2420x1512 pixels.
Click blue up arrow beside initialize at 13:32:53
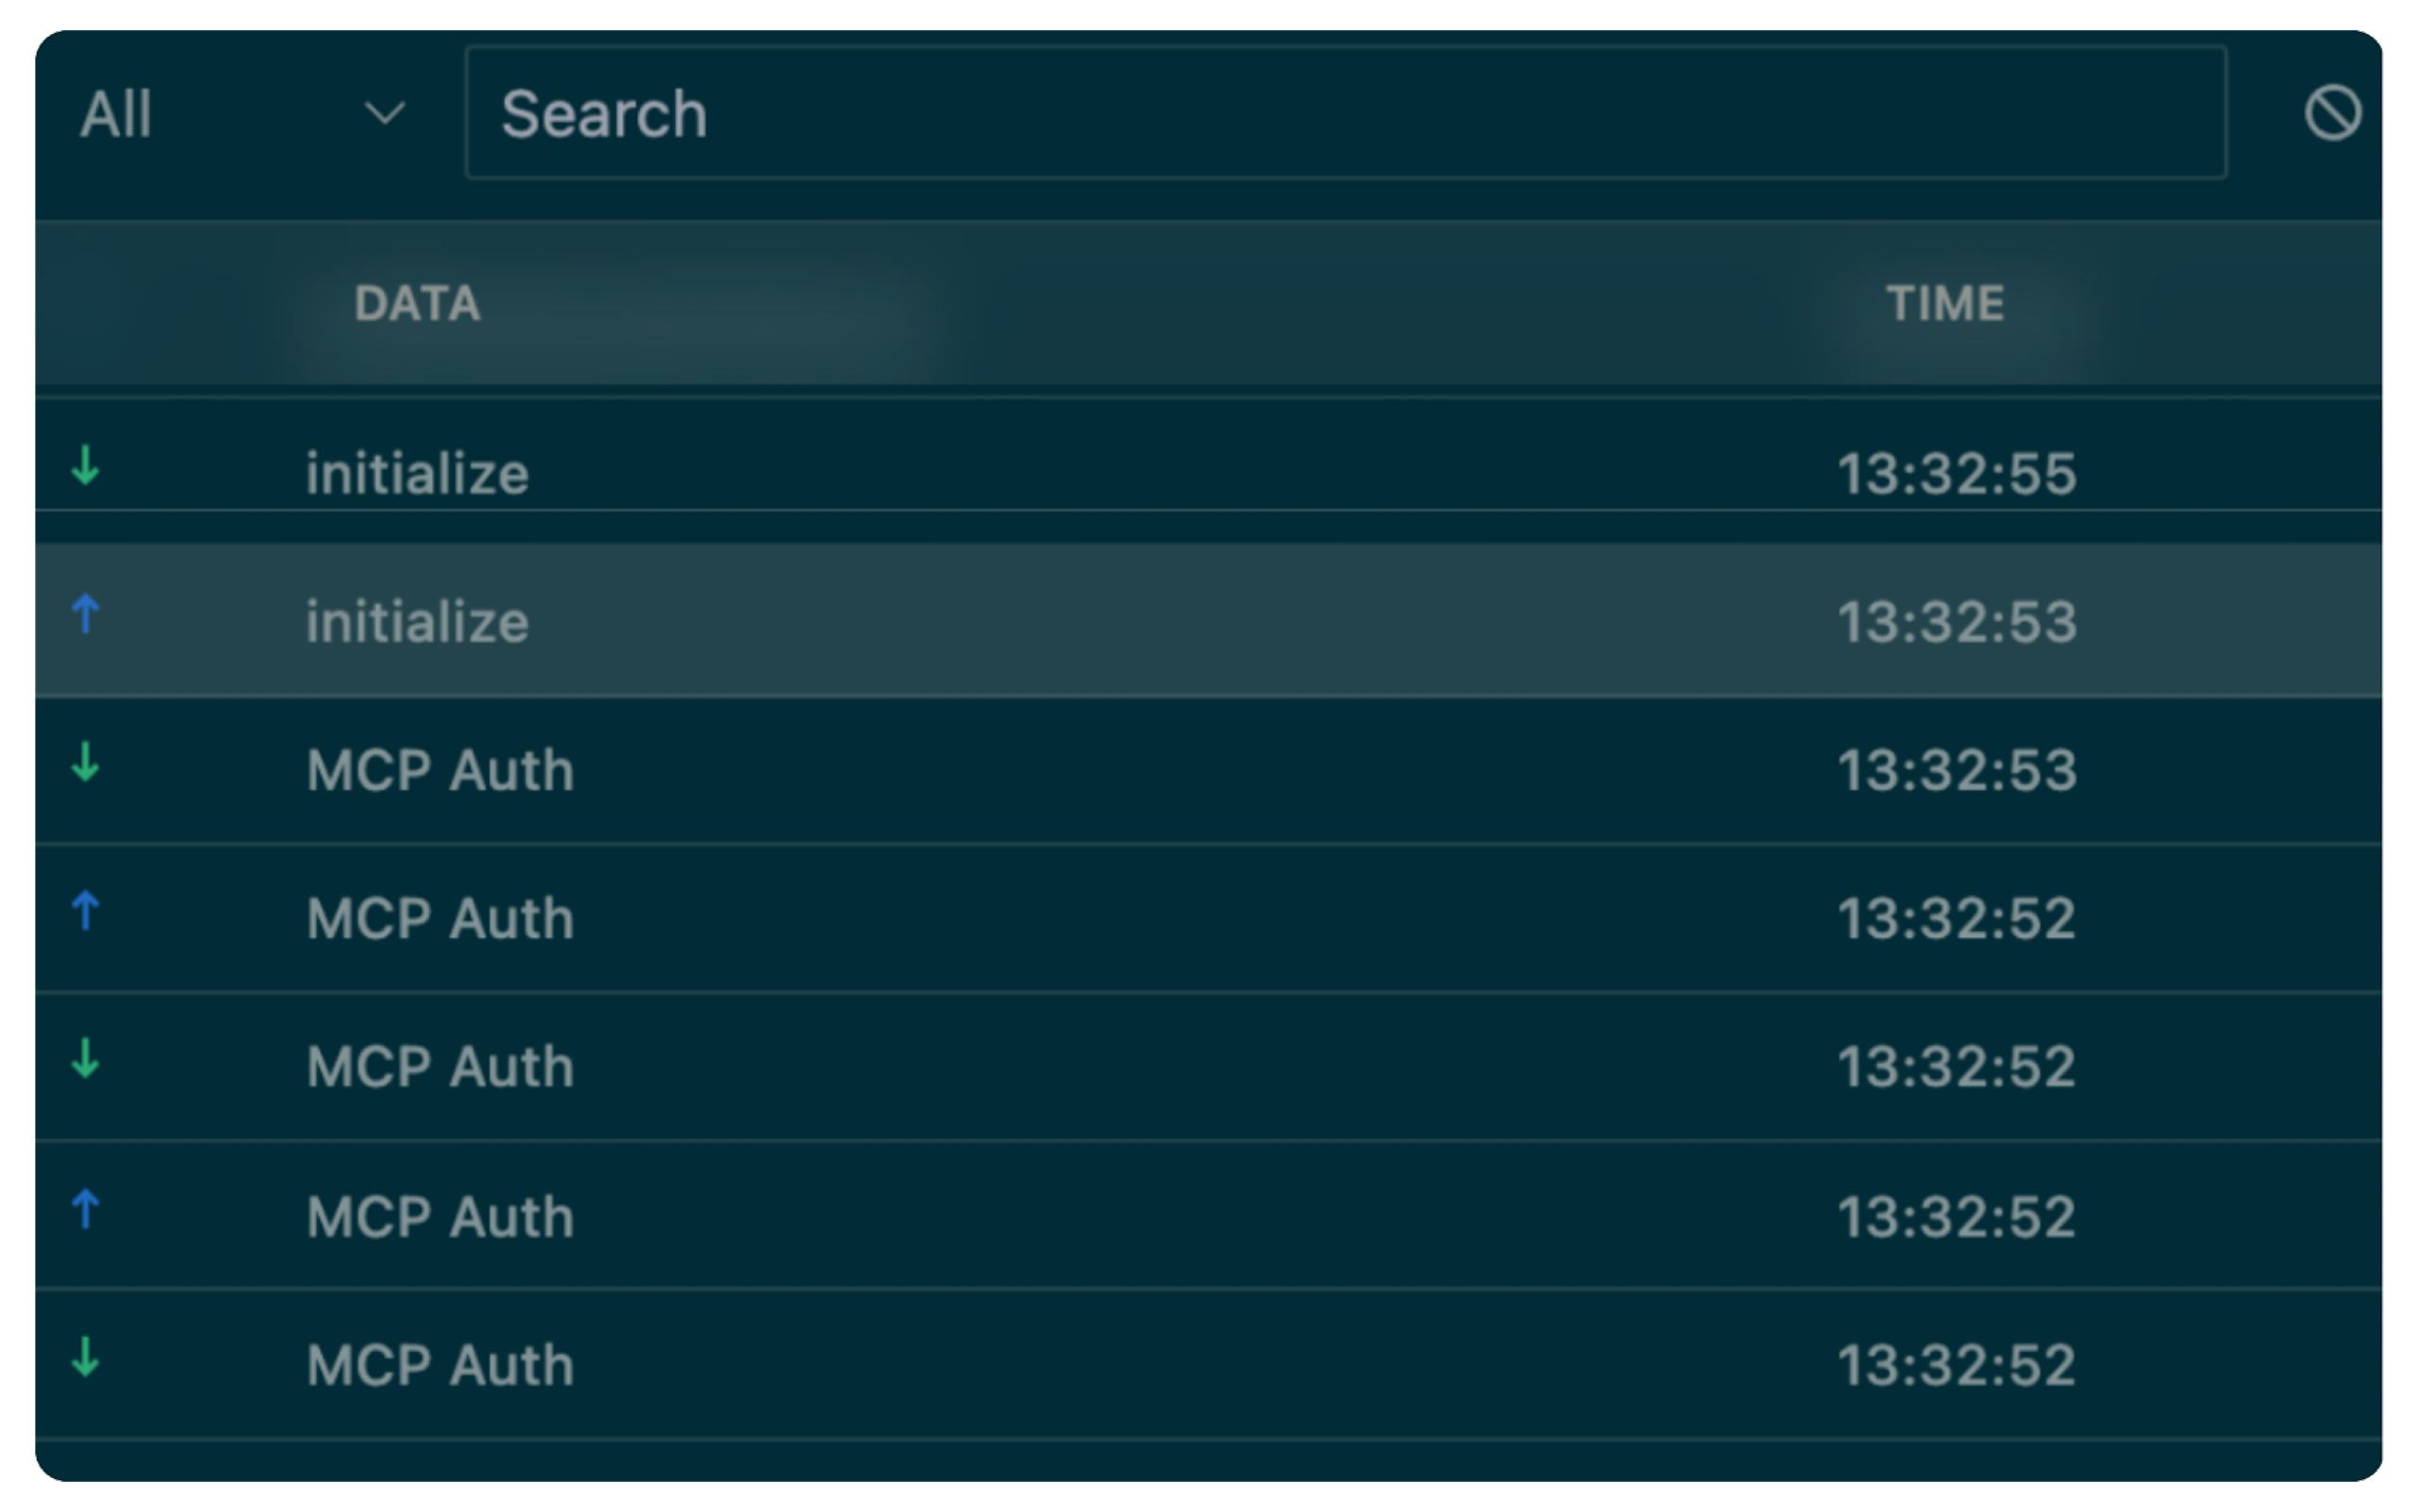pyautogui.click(x=86, y=614)
